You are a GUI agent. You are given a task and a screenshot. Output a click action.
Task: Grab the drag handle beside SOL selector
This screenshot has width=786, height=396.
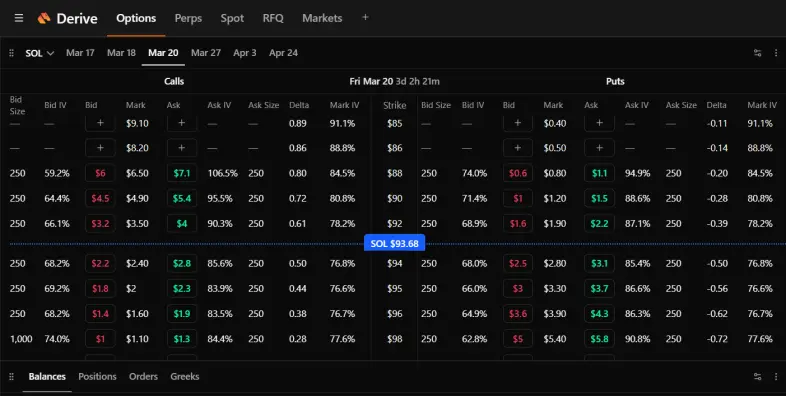tap(12, 53)
